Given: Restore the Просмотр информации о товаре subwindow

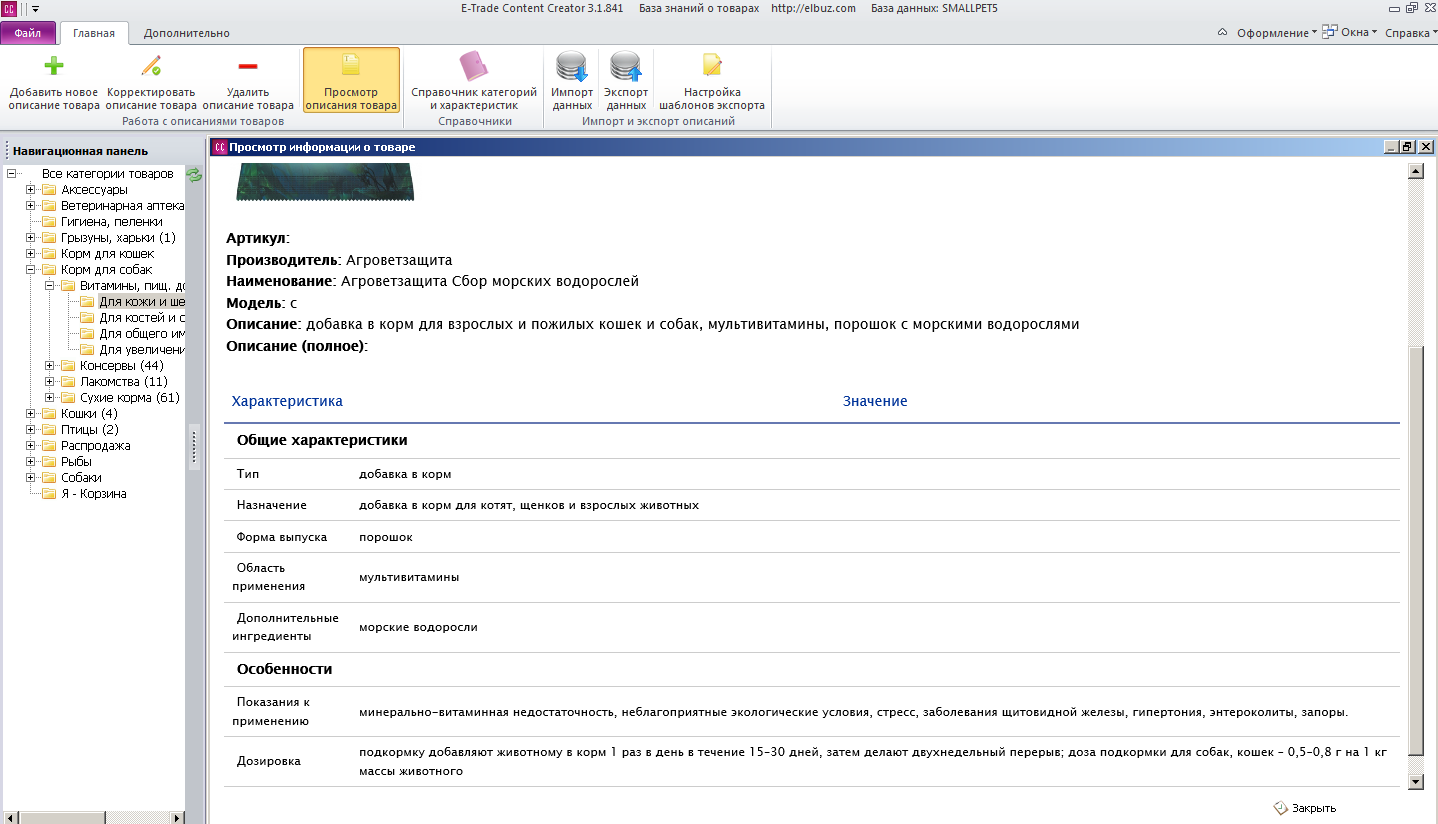Looking at the screenshot, I should 1408,147.
